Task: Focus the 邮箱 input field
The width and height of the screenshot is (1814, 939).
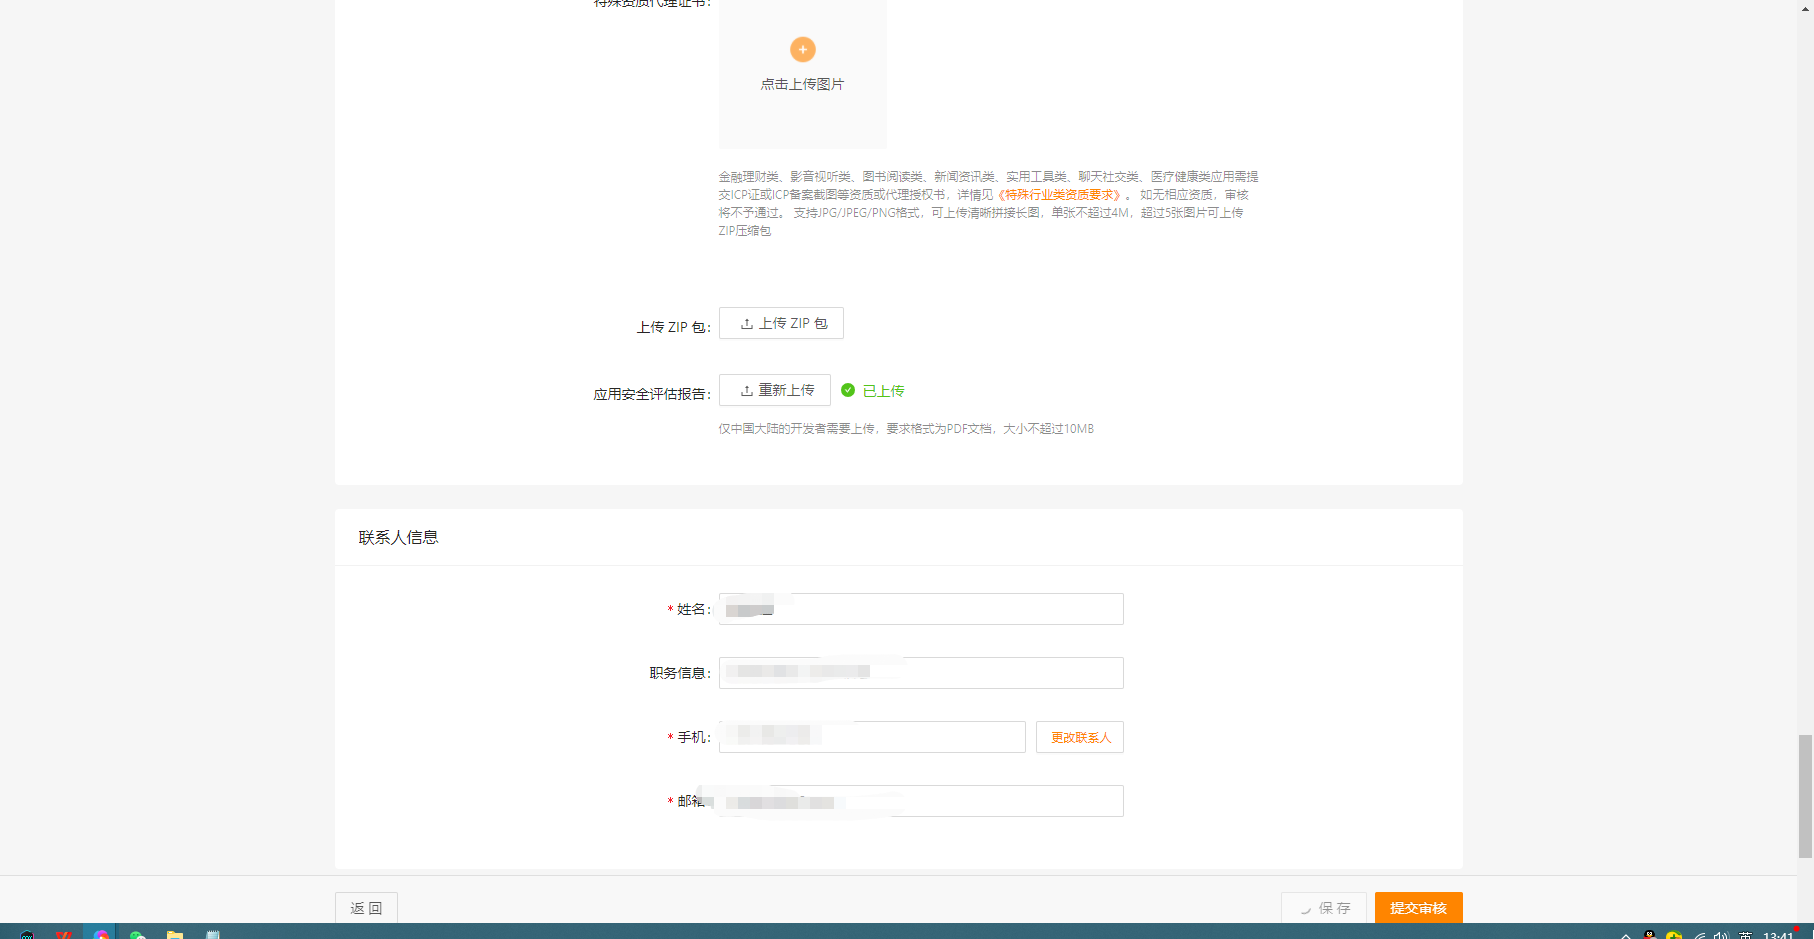Action: coord(921,801)
